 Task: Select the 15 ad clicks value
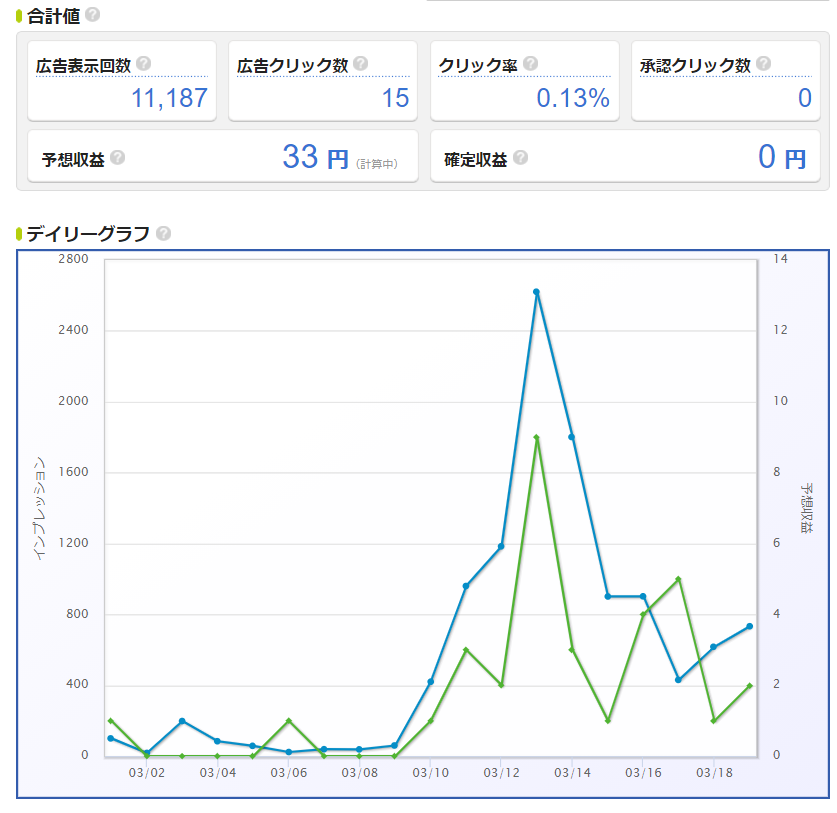pyautogui.click(x=395, y=98)
